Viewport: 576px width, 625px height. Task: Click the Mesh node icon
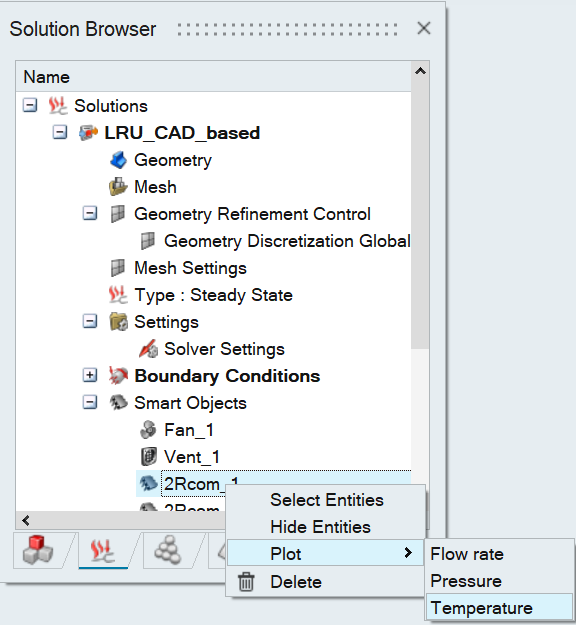pyautogui.click(x=118, y=187)
